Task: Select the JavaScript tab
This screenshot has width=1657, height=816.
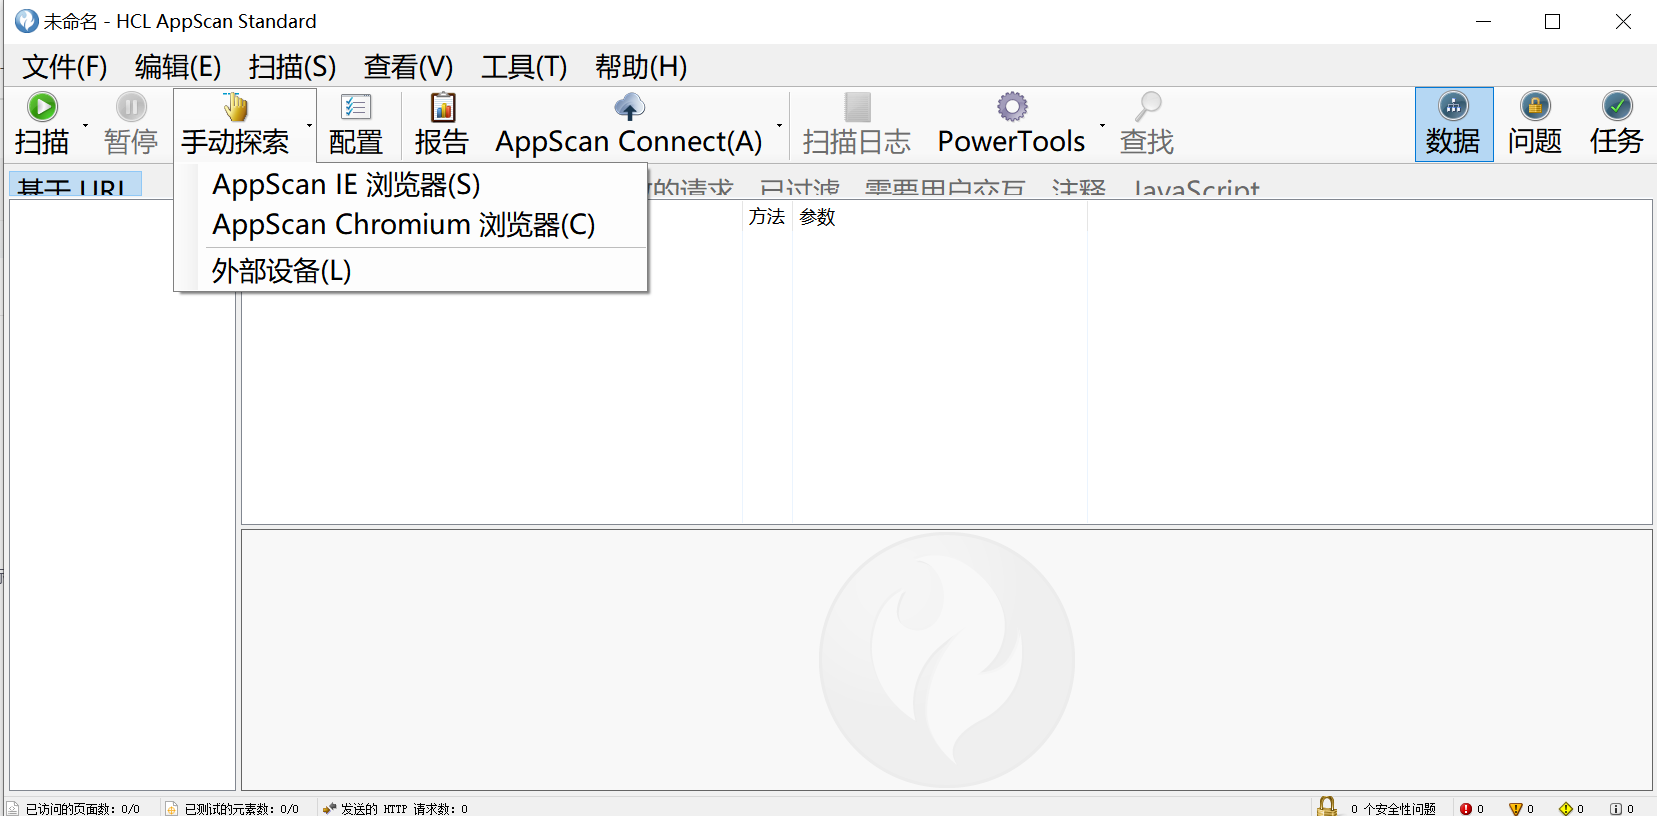Action: (1196, 187)
